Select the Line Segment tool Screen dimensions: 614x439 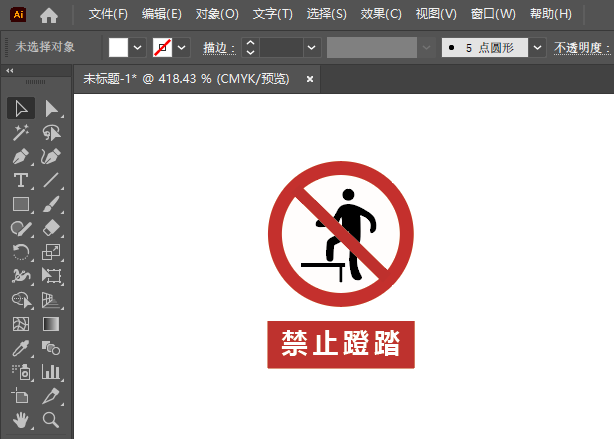point(51,181)
